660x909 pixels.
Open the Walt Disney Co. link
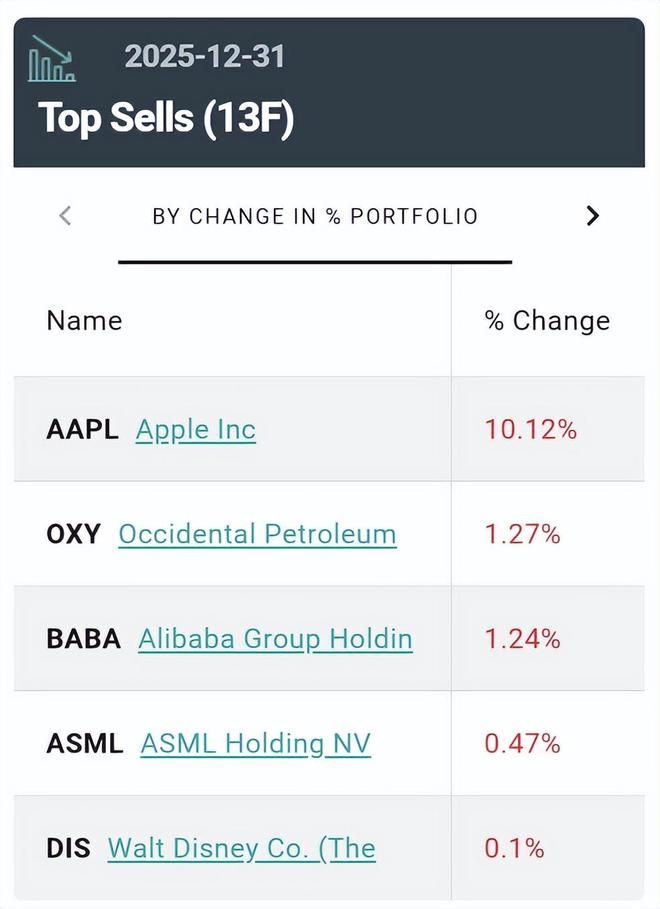click(x=241, y=848)
